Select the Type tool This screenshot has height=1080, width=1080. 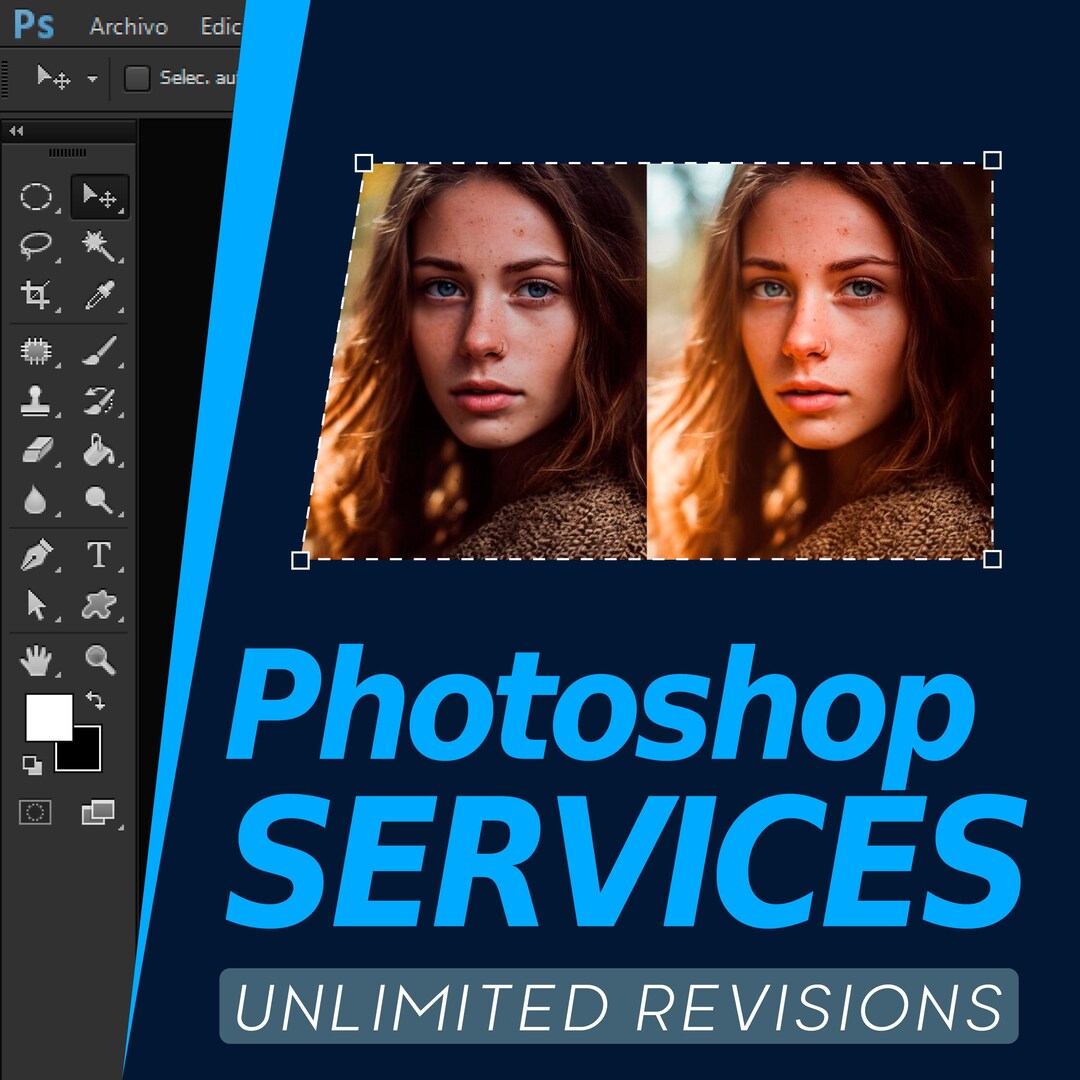[x=99, y=556]
